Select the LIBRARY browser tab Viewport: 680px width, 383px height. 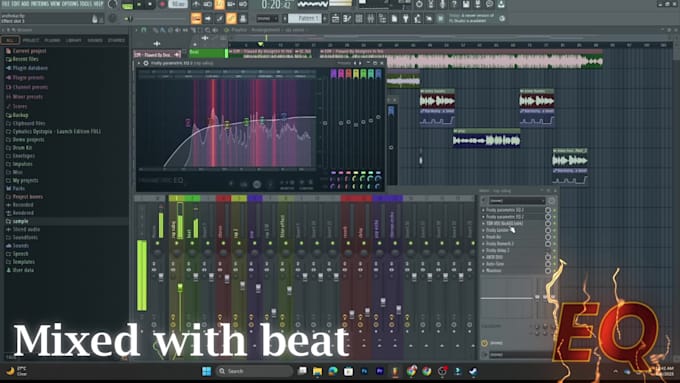[73, 40]
